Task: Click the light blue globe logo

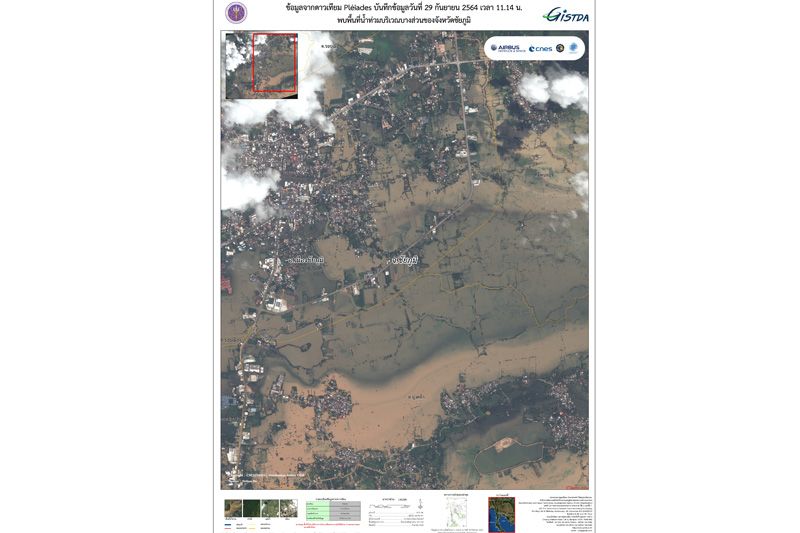Action: pyautogui.click(x=573, y=48)
